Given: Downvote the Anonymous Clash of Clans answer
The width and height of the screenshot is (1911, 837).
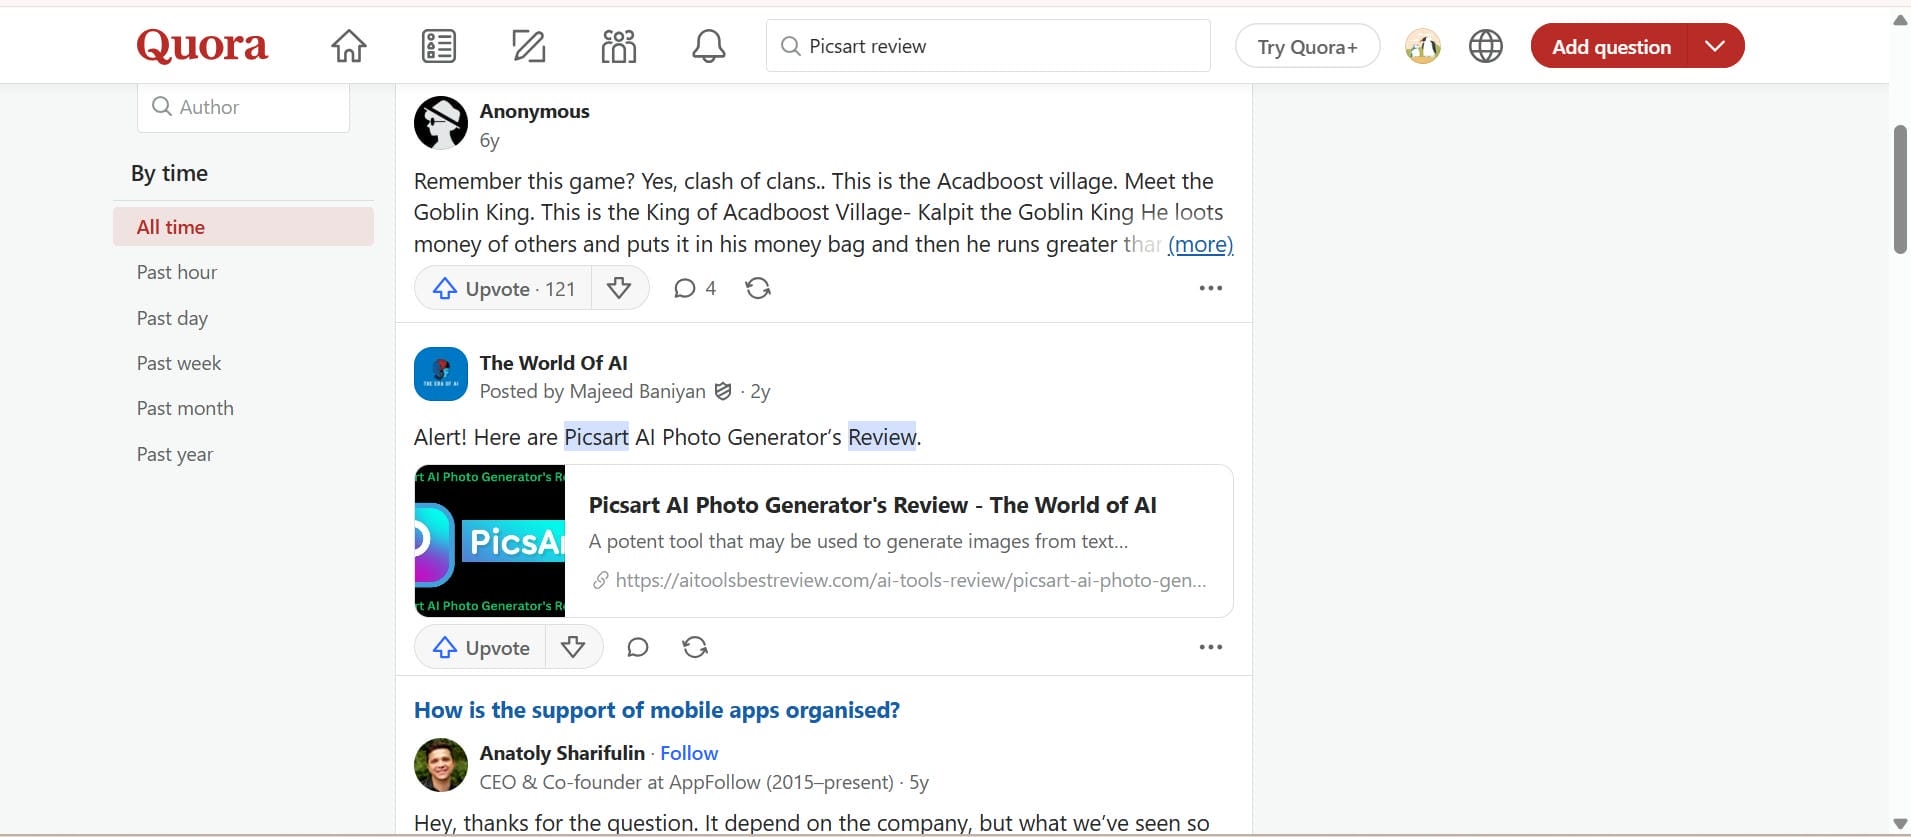Looking at the screenshot, I should [619, 288].
